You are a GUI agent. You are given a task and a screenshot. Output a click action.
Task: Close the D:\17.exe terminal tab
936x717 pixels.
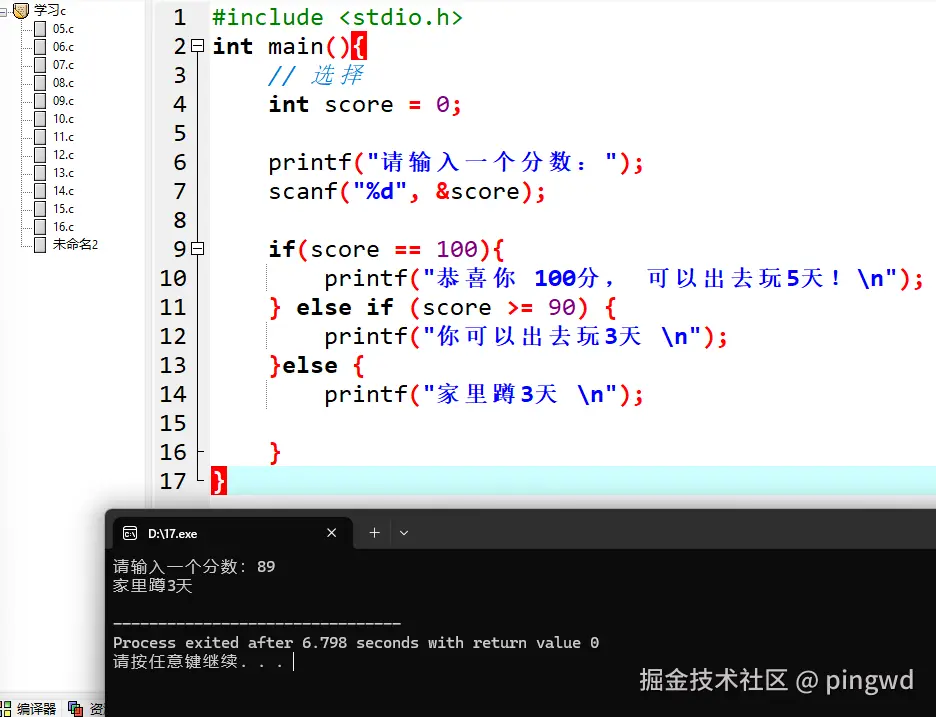pyautogui.click(x=331, y=533)
